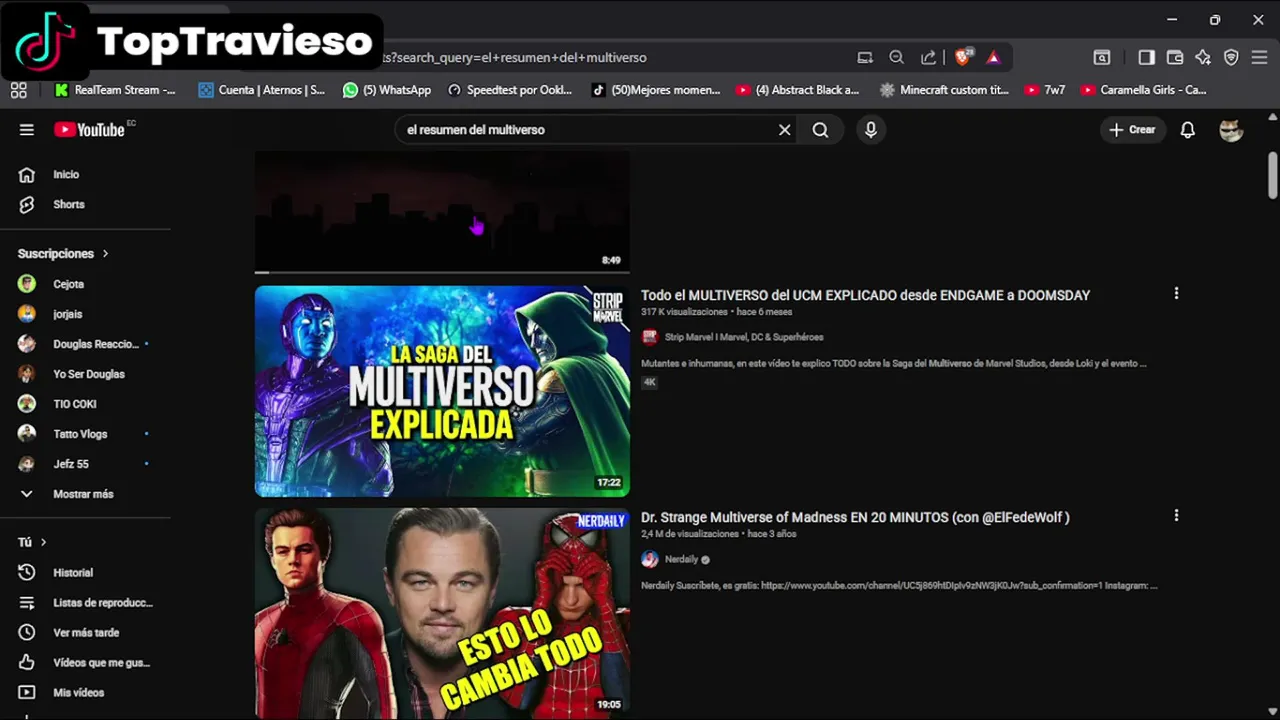Viewport: 1280px width, 720px height.
Task: Open the (50)Mejores momen... bookmark
Action: (x=656, y=90)
